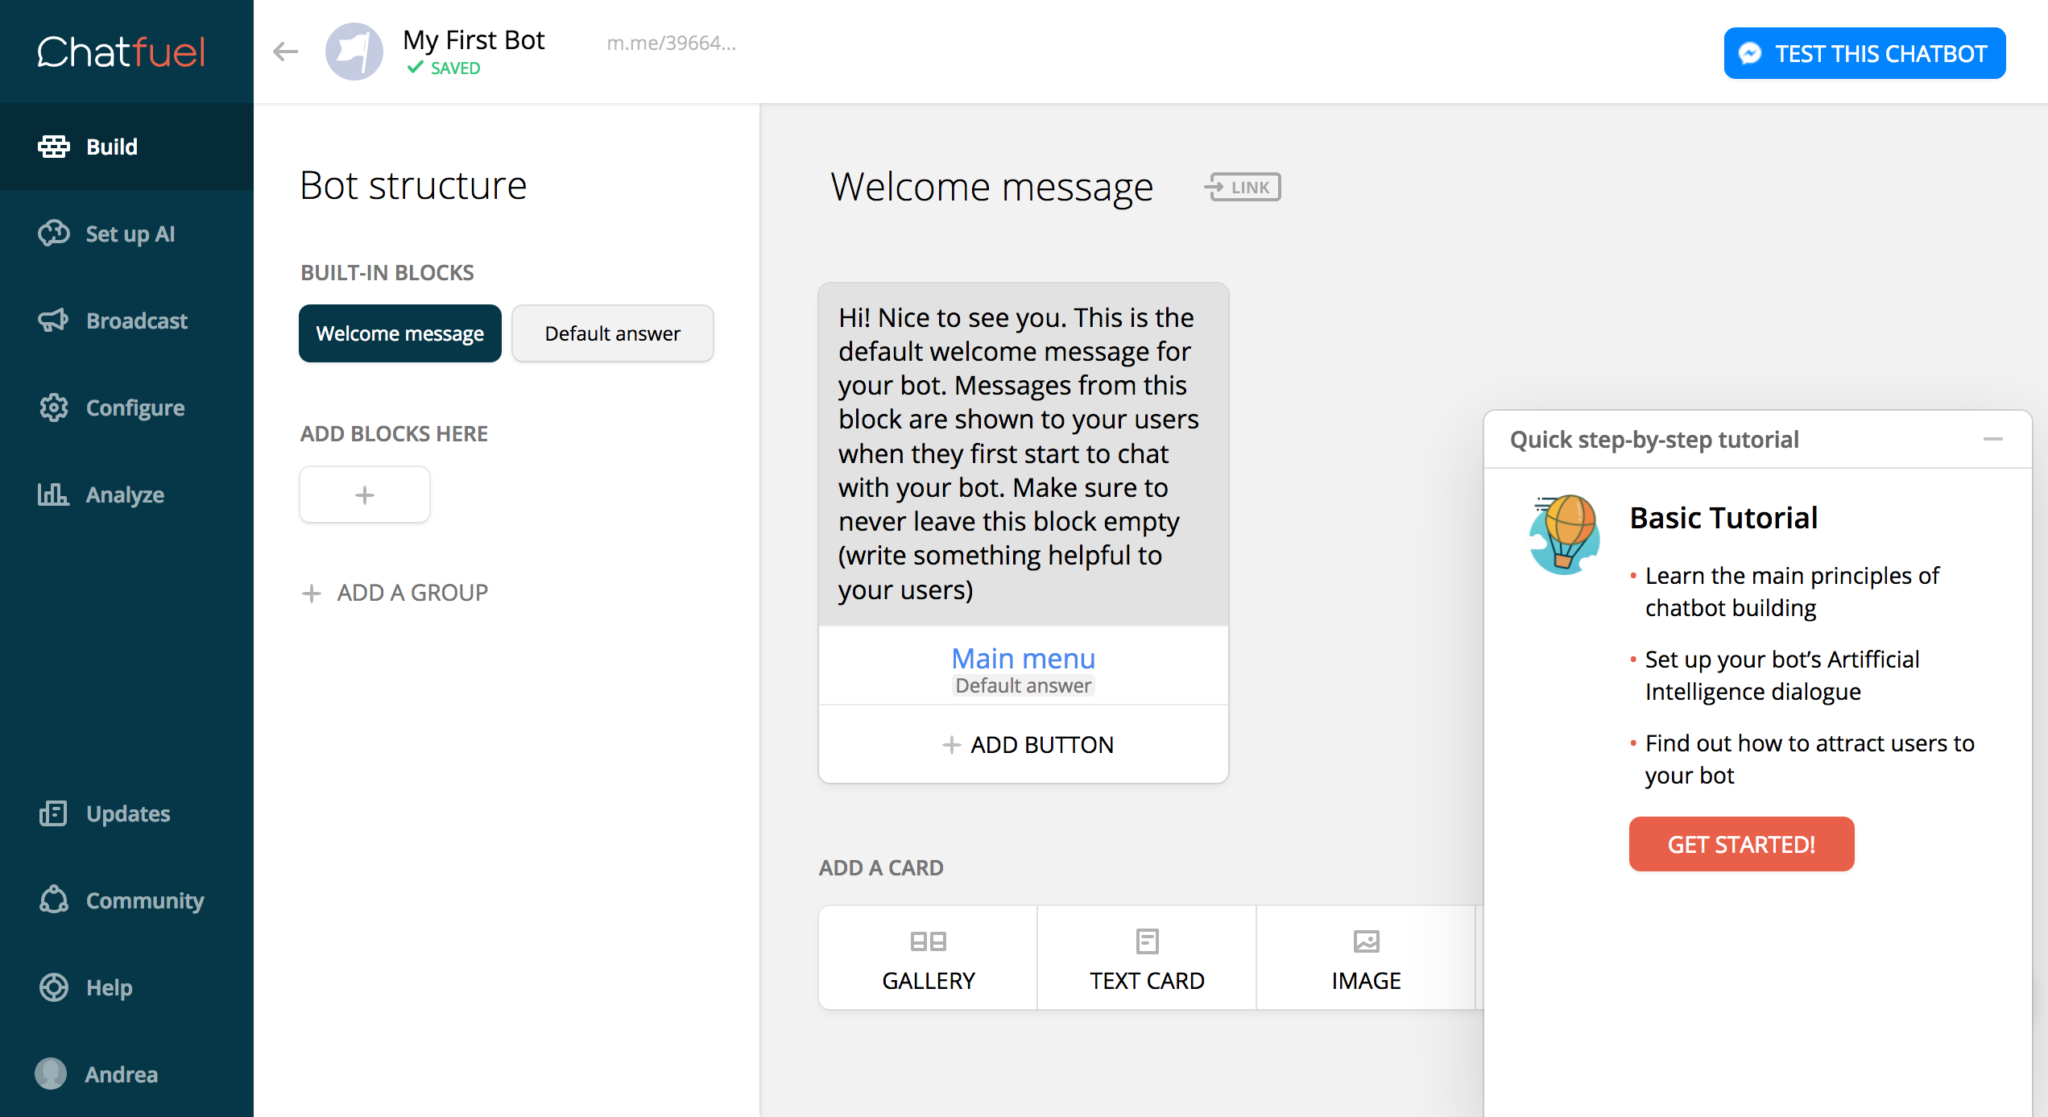The height and width of the screenshot is (1117, 2048).
Task: Select Broadcast menu label
Action: (137, 321)
